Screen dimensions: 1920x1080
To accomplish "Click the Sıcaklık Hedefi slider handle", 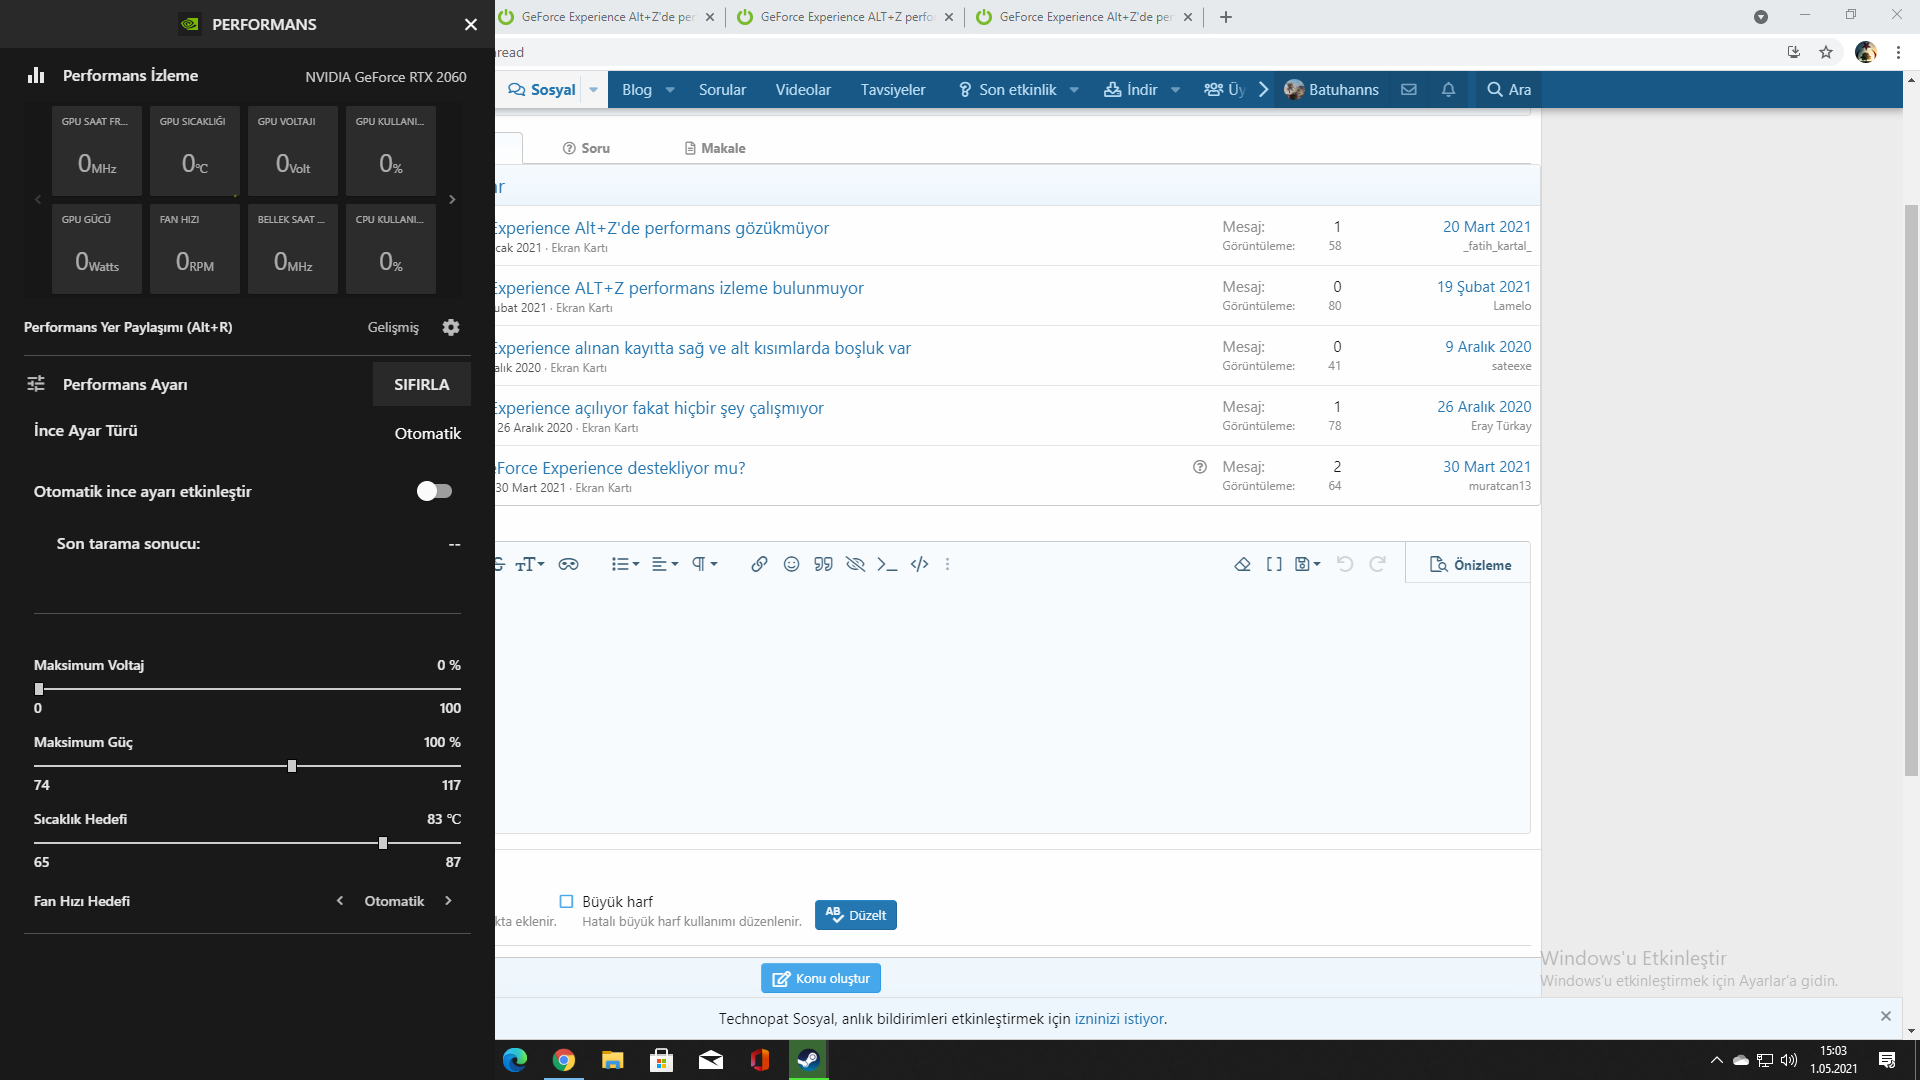I will [x=383, y=843].
